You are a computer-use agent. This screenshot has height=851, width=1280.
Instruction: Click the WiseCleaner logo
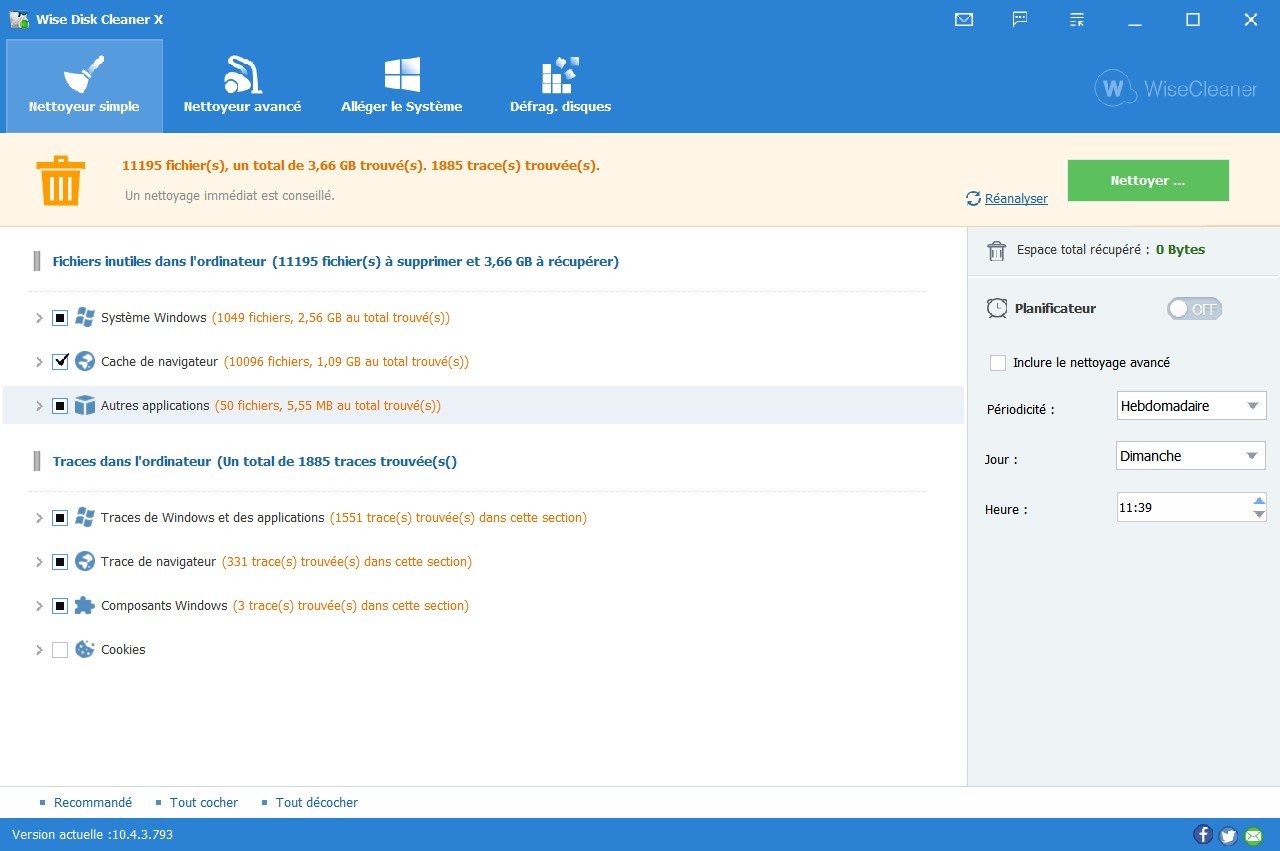point(1176,89)
